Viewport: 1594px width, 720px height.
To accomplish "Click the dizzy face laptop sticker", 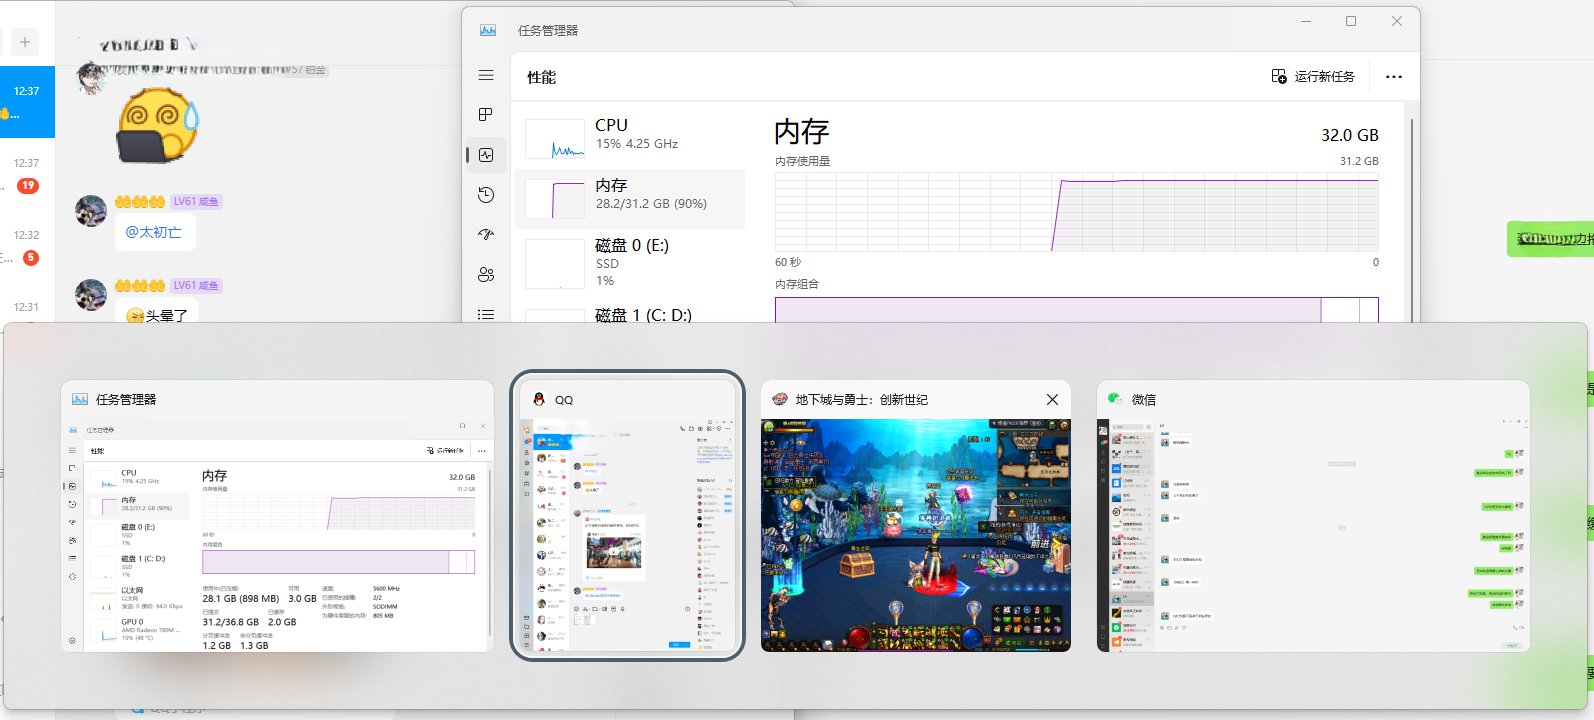I will 158,125.
